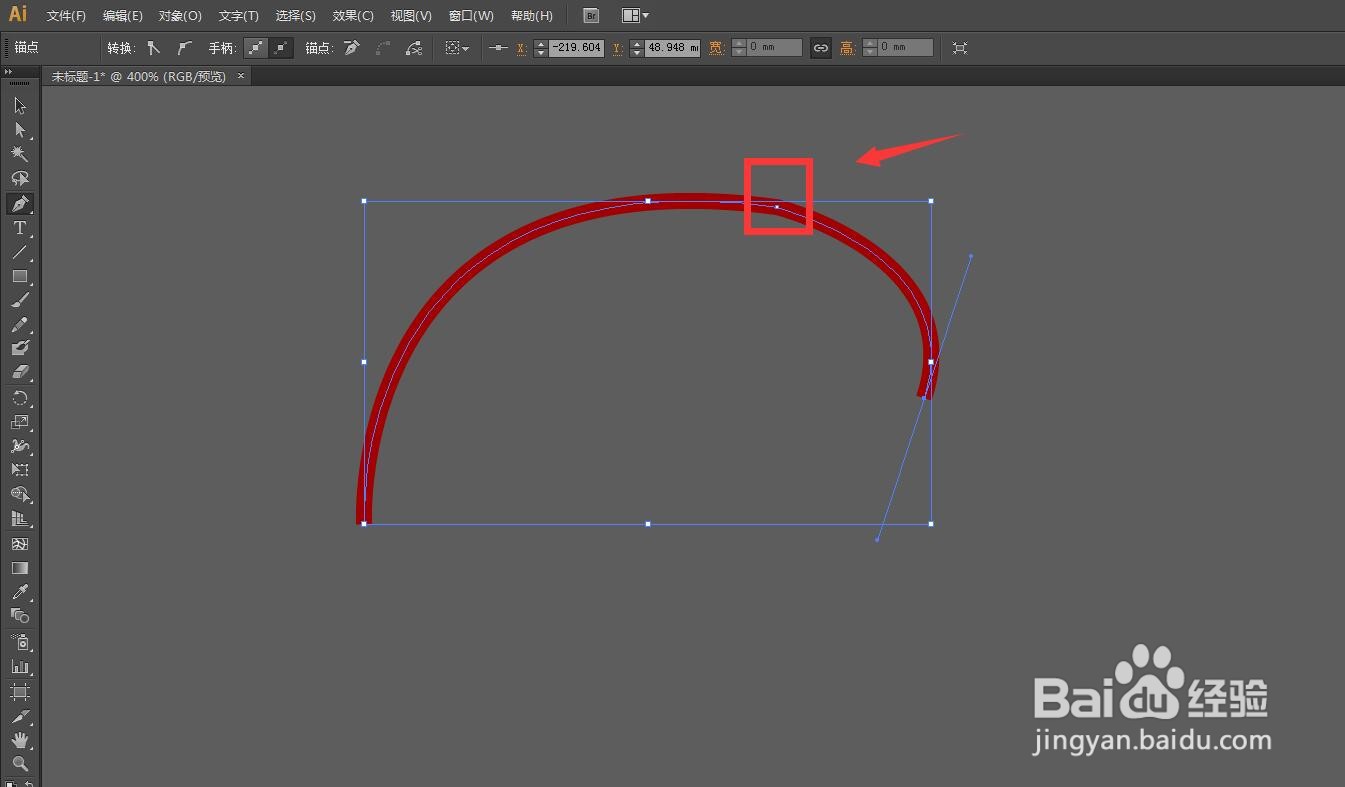This screenshot has height=787, width=1345.
Task: Select the Selection tool arrow
Action: pos(20,106)
